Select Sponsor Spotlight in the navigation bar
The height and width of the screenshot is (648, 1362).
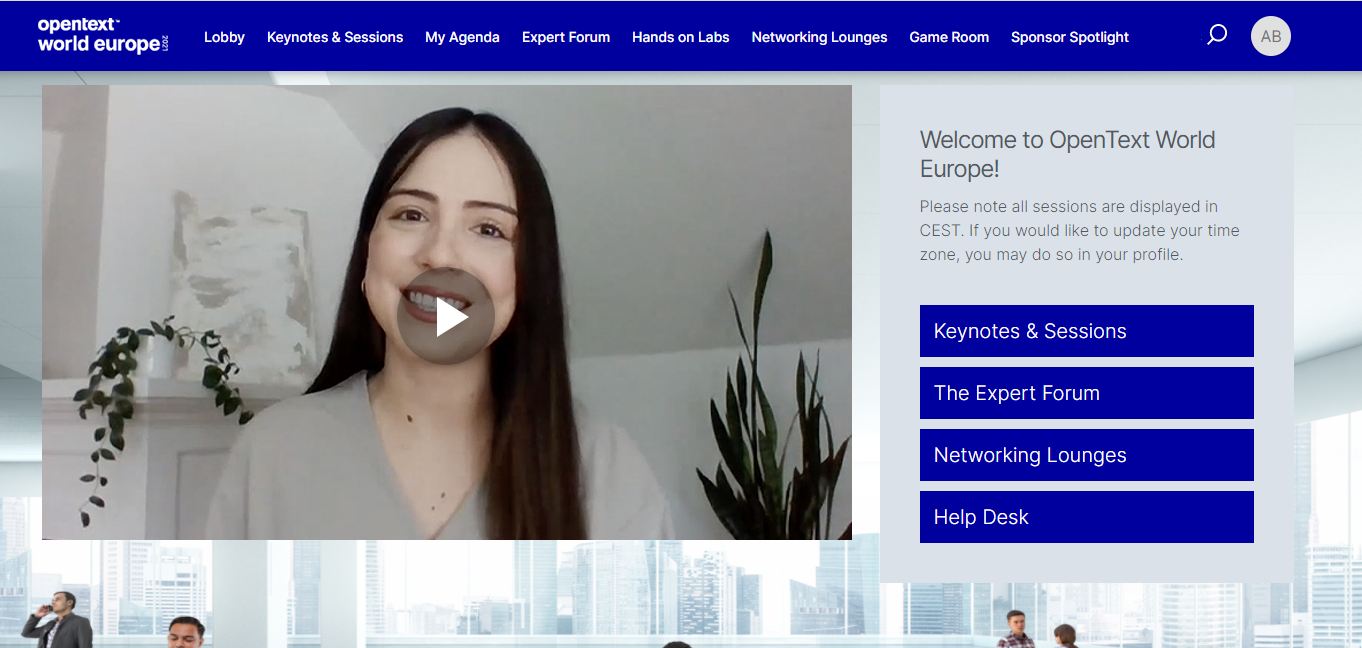(x=1070, y=37)
